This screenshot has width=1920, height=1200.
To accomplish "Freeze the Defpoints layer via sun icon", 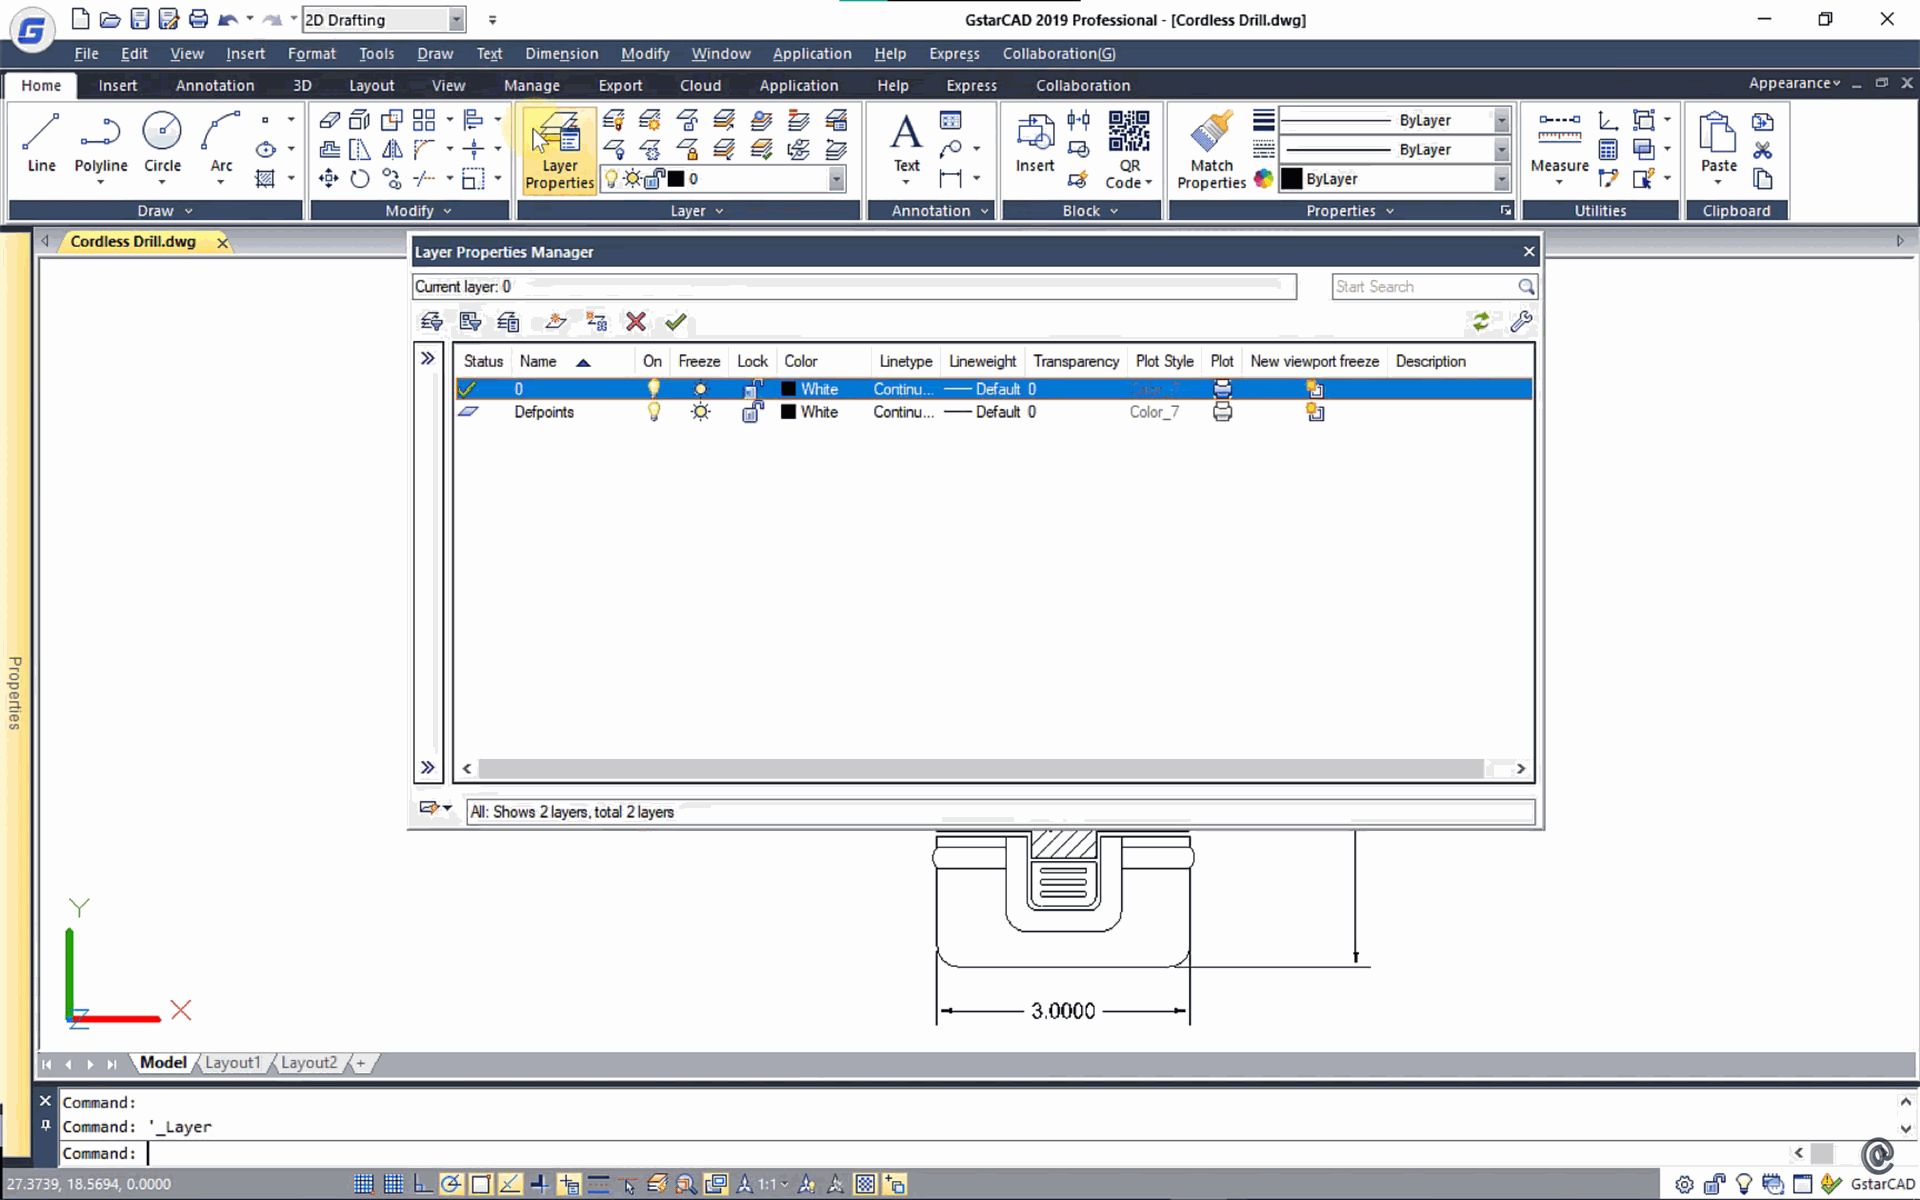I will pyautogui.click(x=699, y=412).
